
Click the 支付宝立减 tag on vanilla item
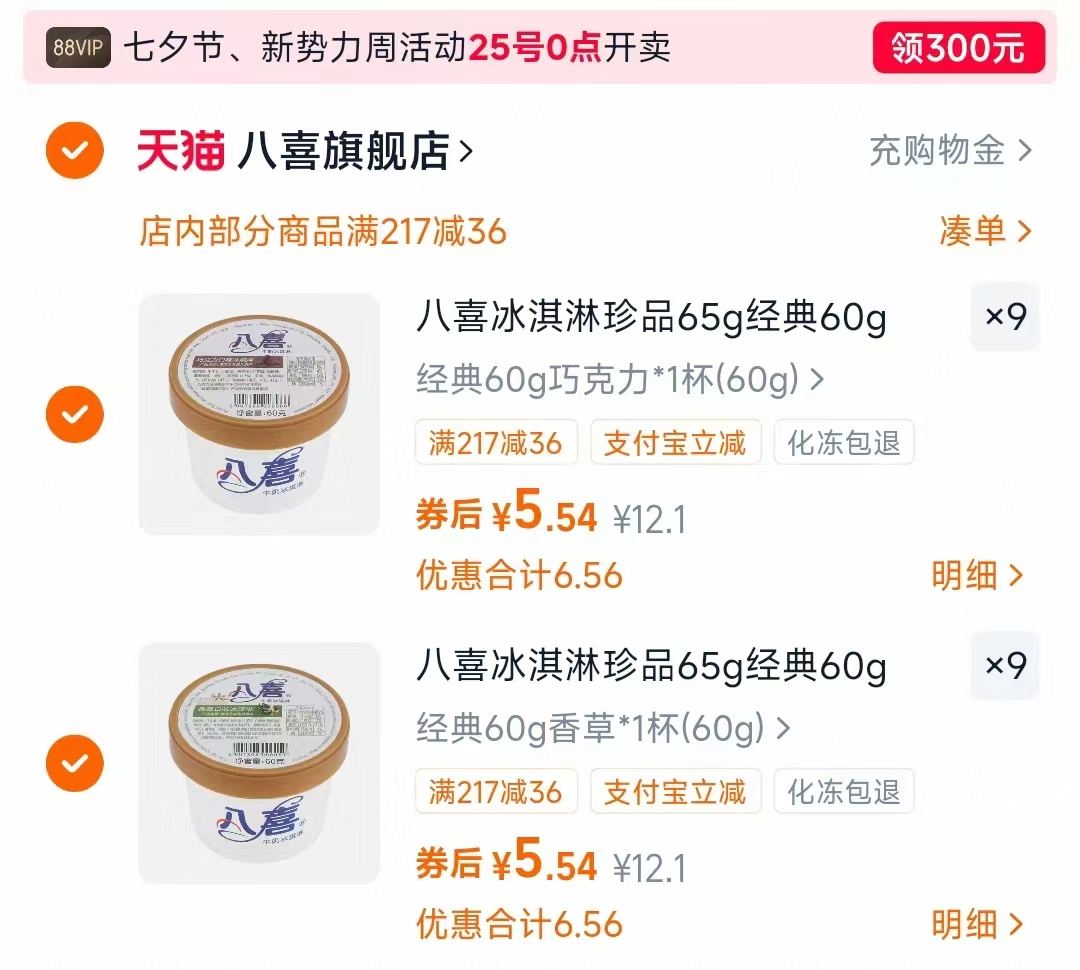click(x=676, y=791)
